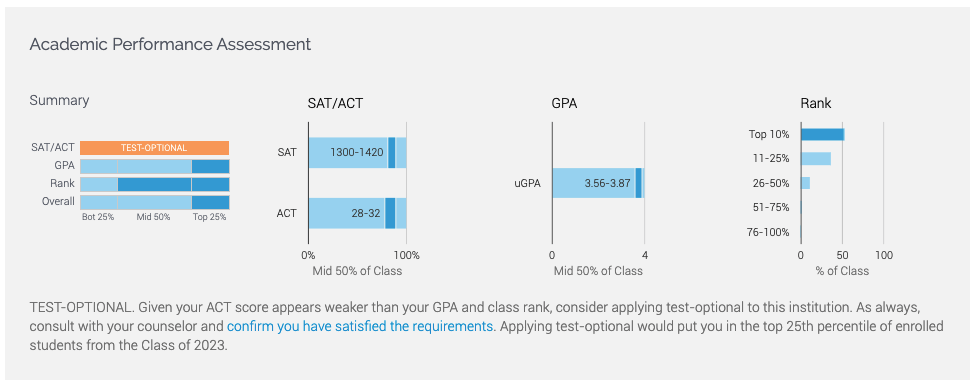Click the ACT 28-32 range bar
Viewport: 977px width, 386px height.
tap(358, 213)
